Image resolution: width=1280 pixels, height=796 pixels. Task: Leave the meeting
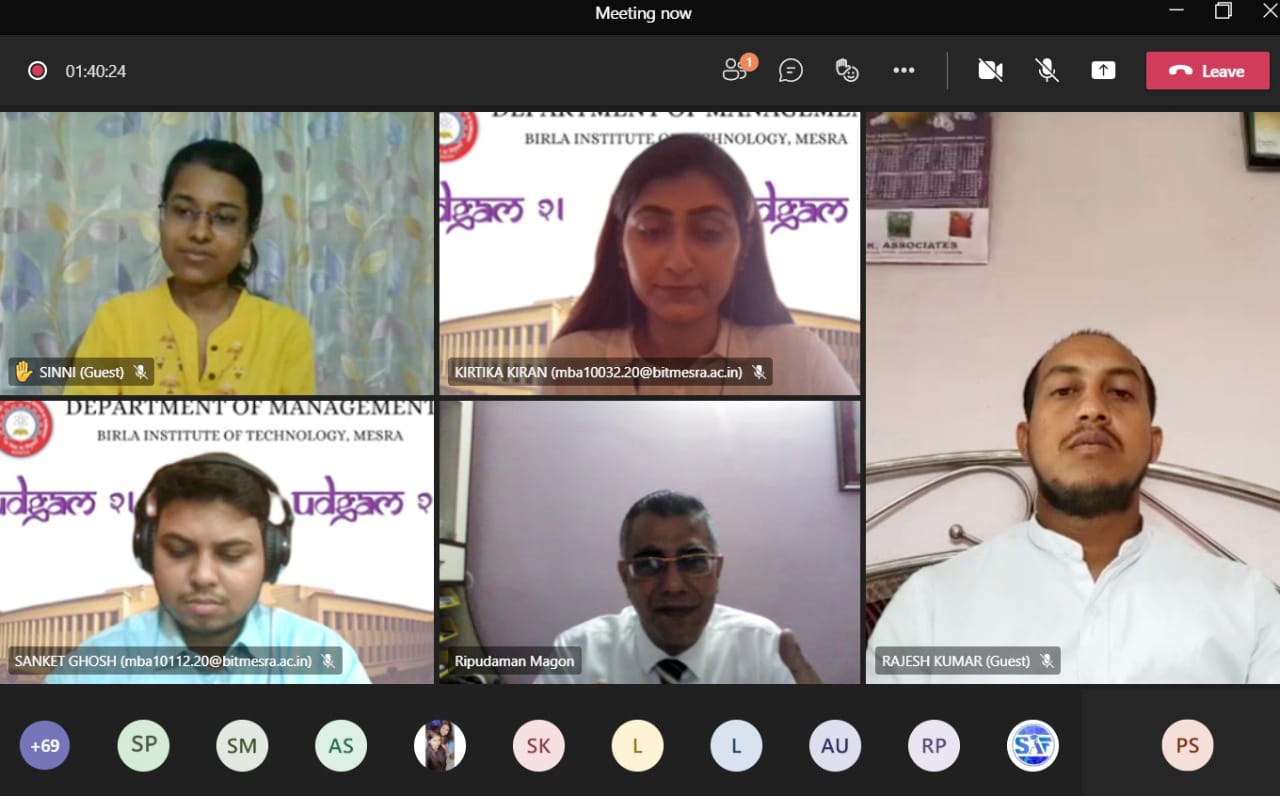tap(1207, 71)
